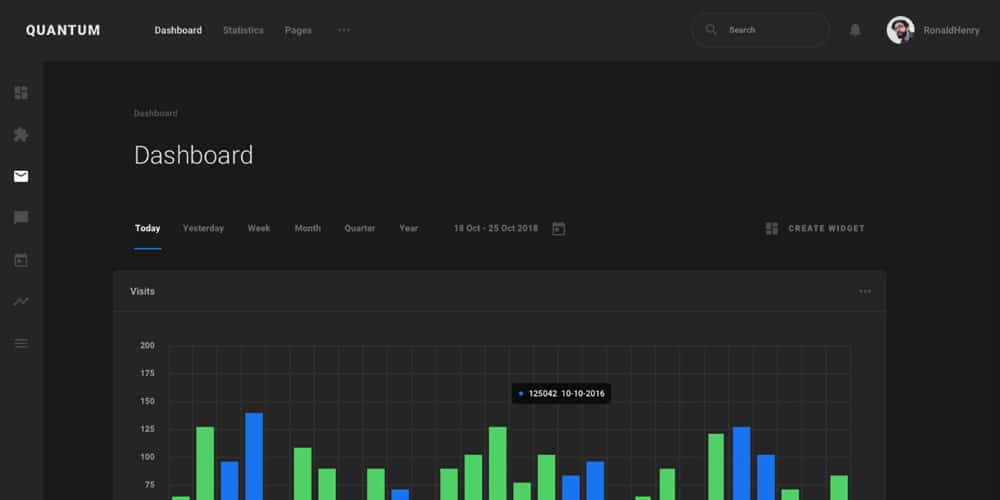The image size is (1000, 500).
Task: Go to Statistics in the top navigation
Action: pyautogui.click(x=243, y=31)
